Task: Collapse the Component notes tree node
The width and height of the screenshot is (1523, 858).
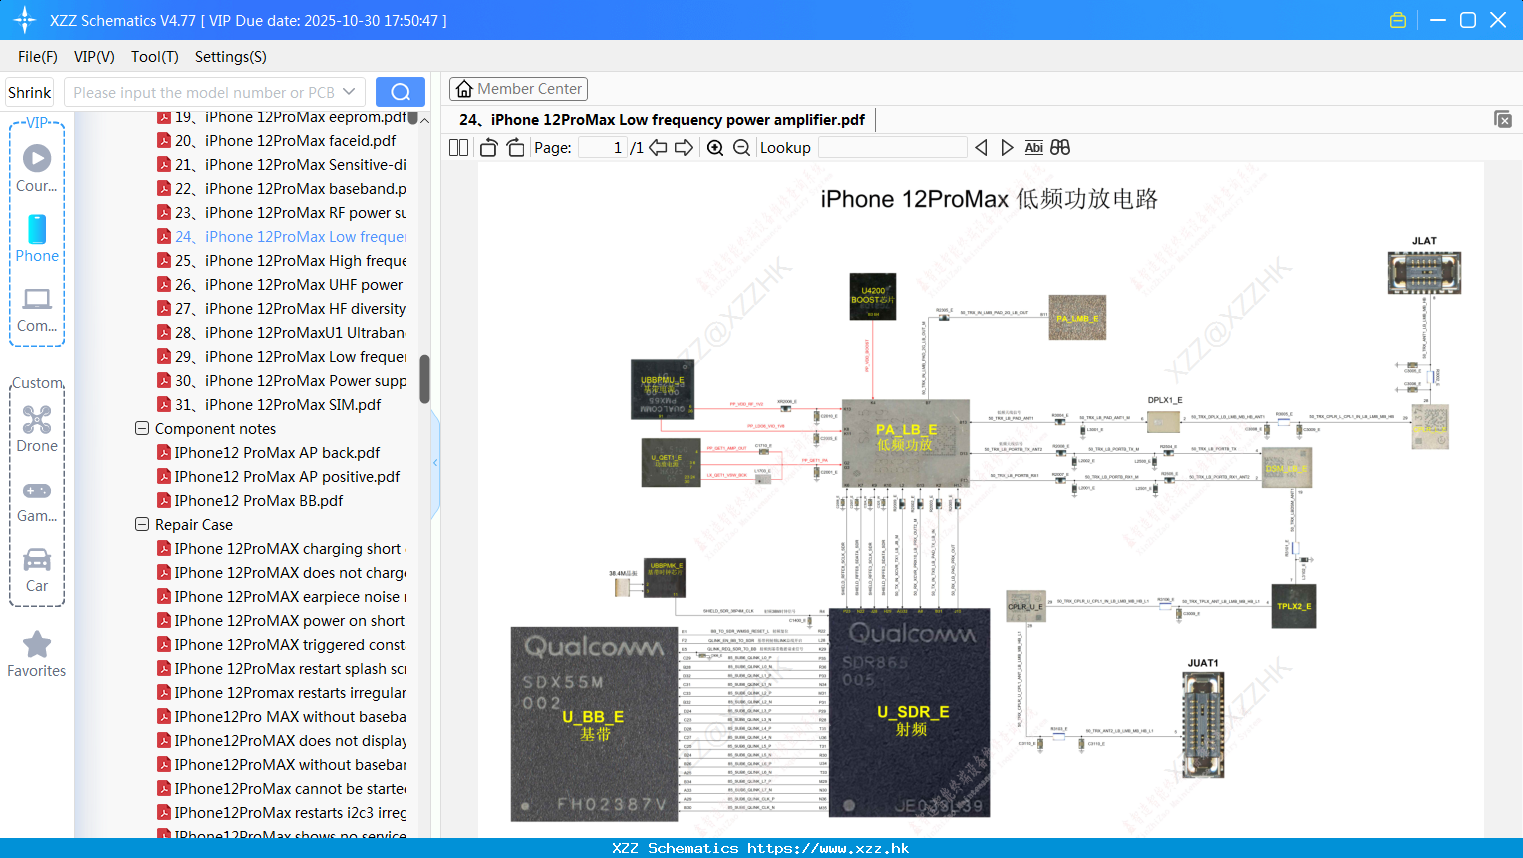Action: point(142,428)
